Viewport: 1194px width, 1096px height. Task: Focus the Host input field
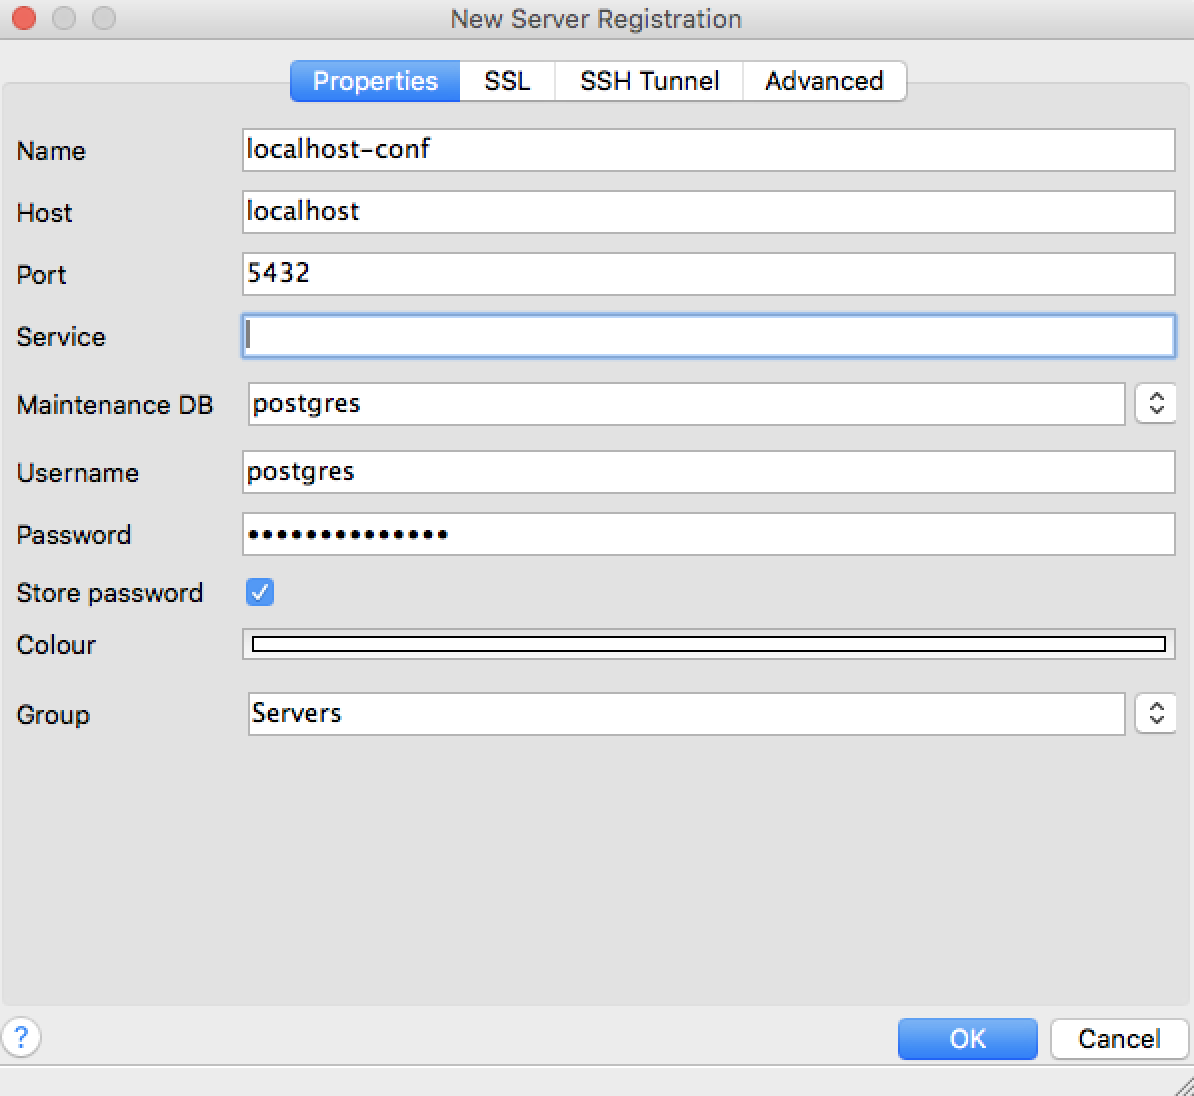708,212
